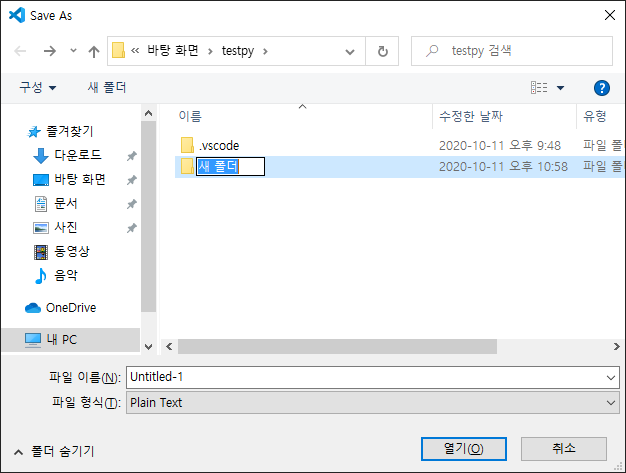Click the navigation pane scroll up arrow
Screen dimensions: 626x473
point(149,113)
